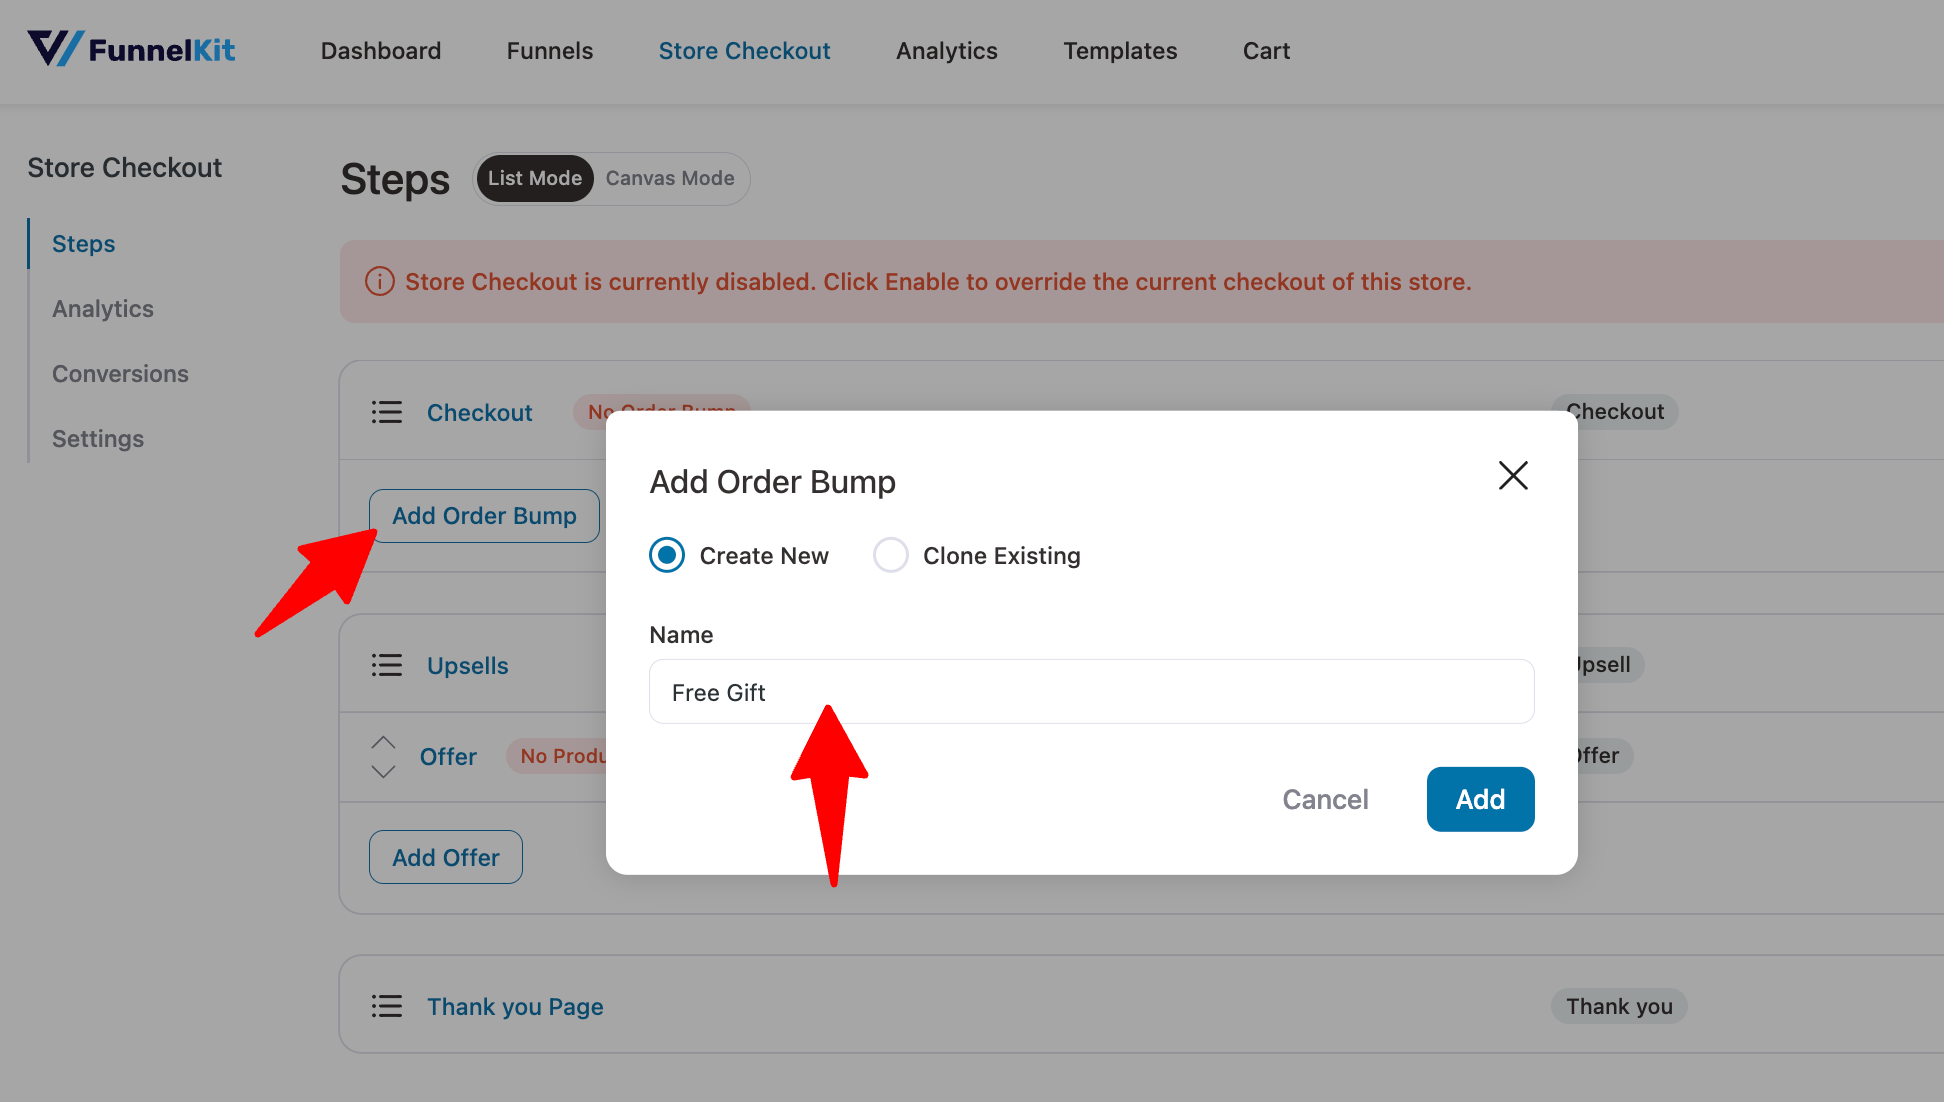The image size is (1944, 1102).
Task: Click the info icon in disabled warning banner
Action: [x=379, y=282]
